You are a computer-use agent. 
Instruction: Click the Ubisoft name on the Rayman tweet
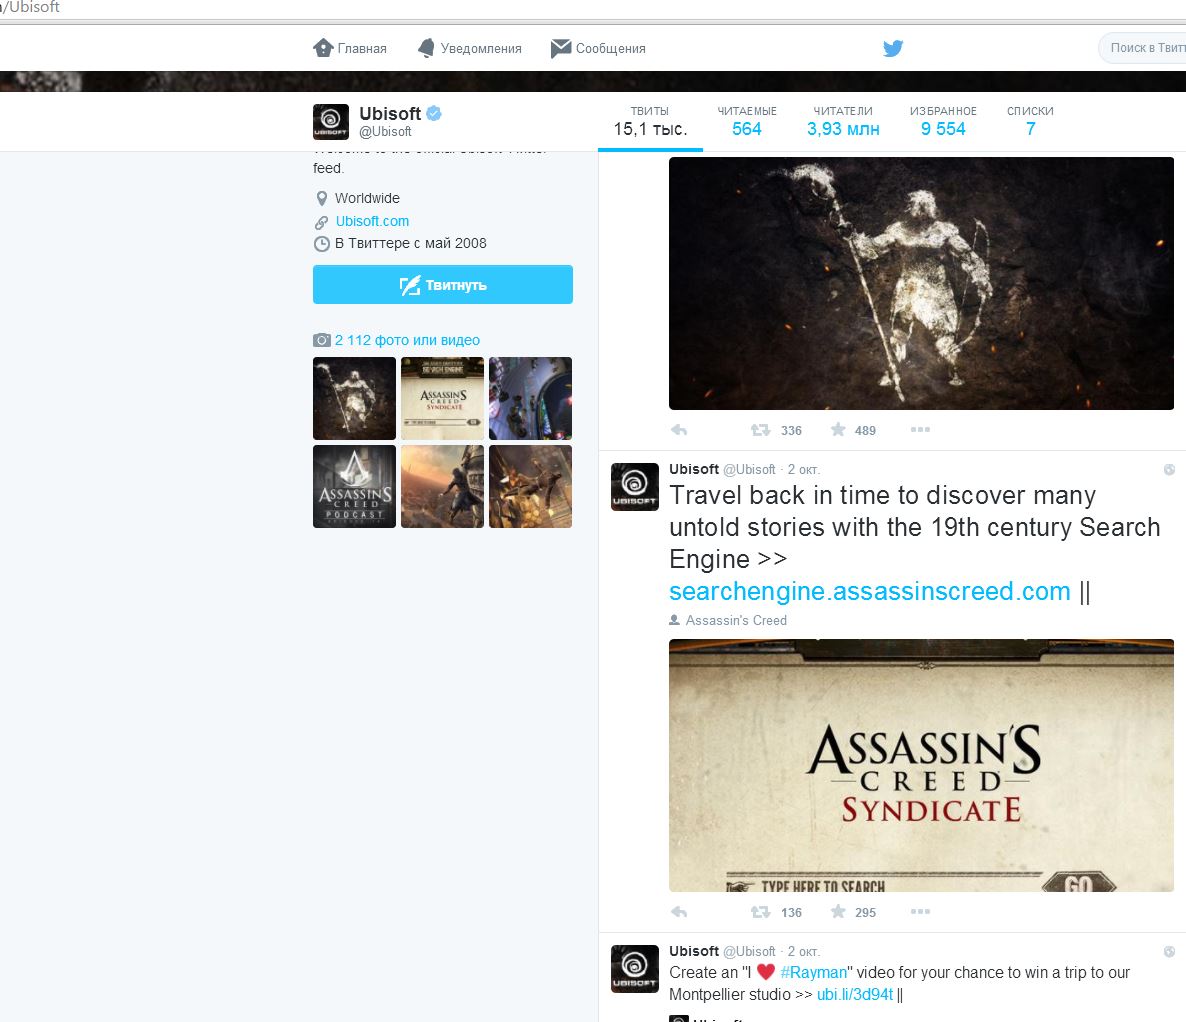pyautogui.click(x=694, y=951)
